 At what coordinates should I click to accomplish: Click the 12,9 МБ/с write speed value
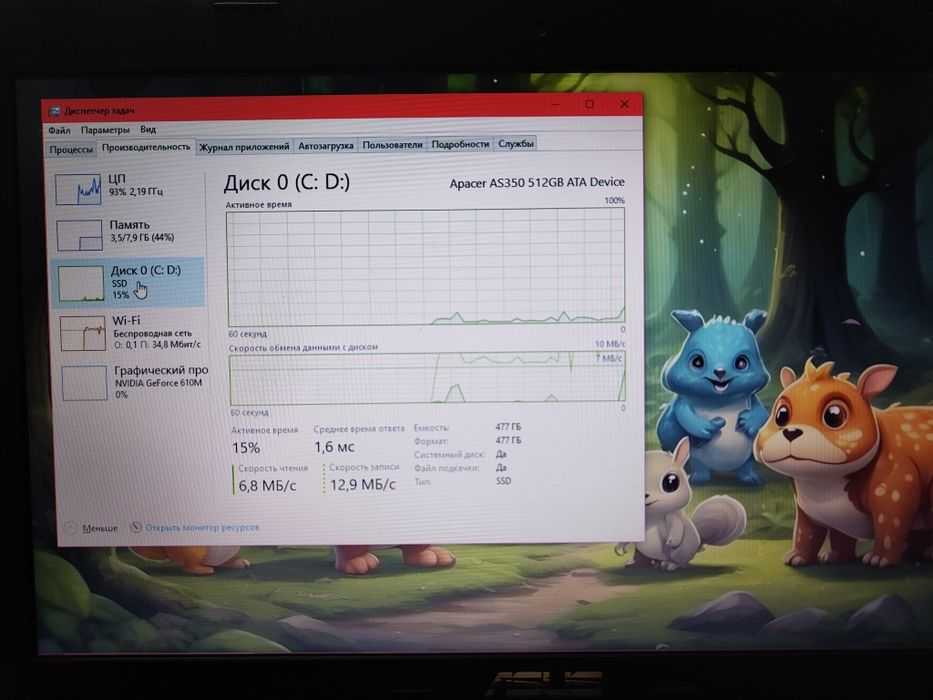point(362,485)
